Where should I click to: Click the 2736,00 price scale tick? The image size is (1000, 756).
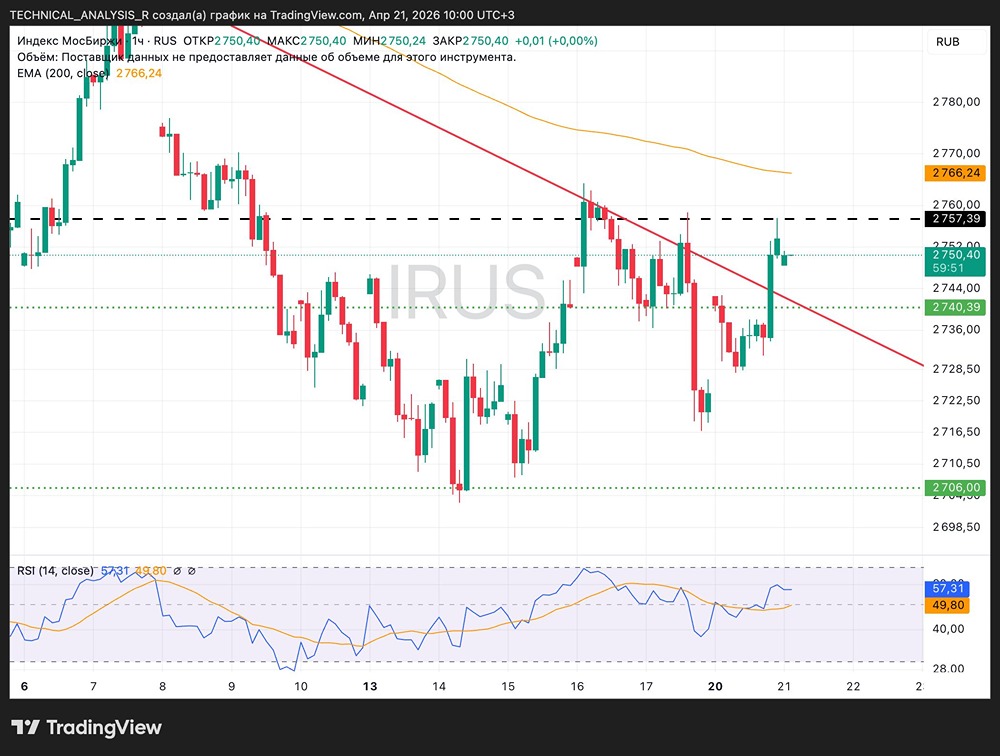coord(956,329)
